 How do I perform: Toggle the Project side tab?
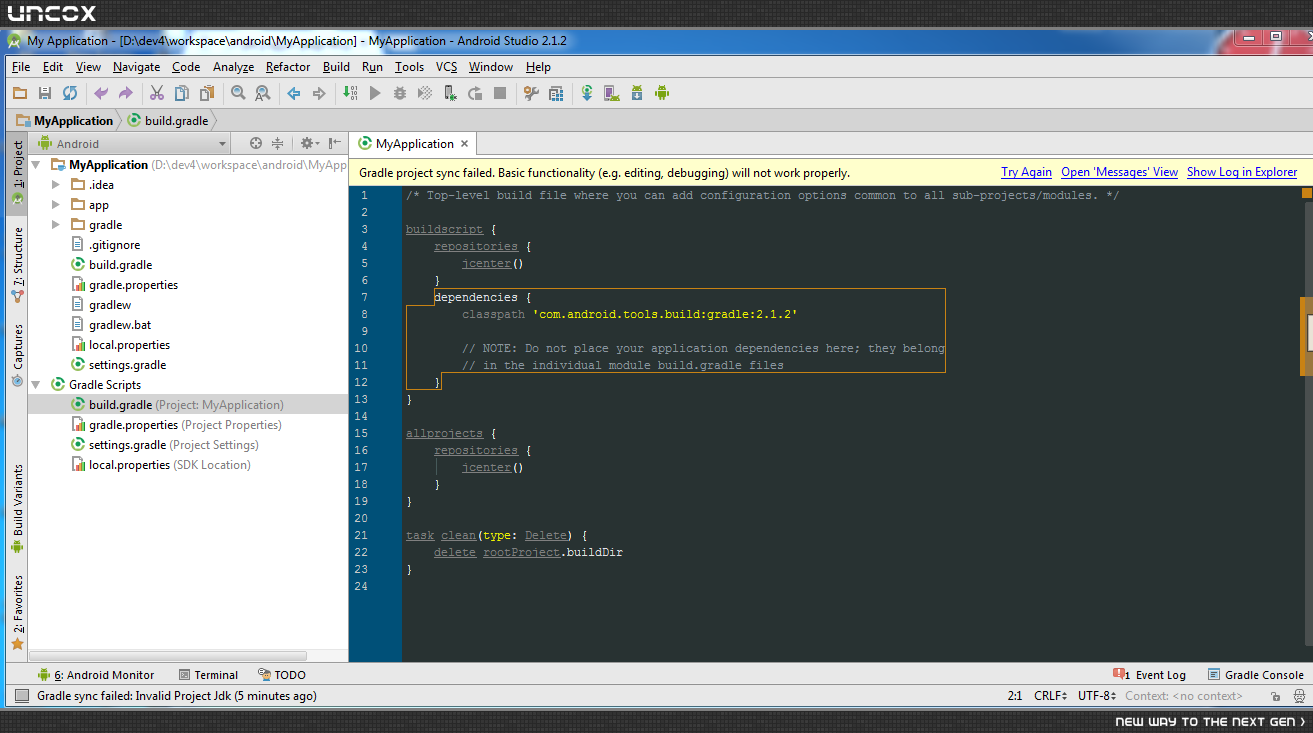pyautogui.click(x=17, y=172)
